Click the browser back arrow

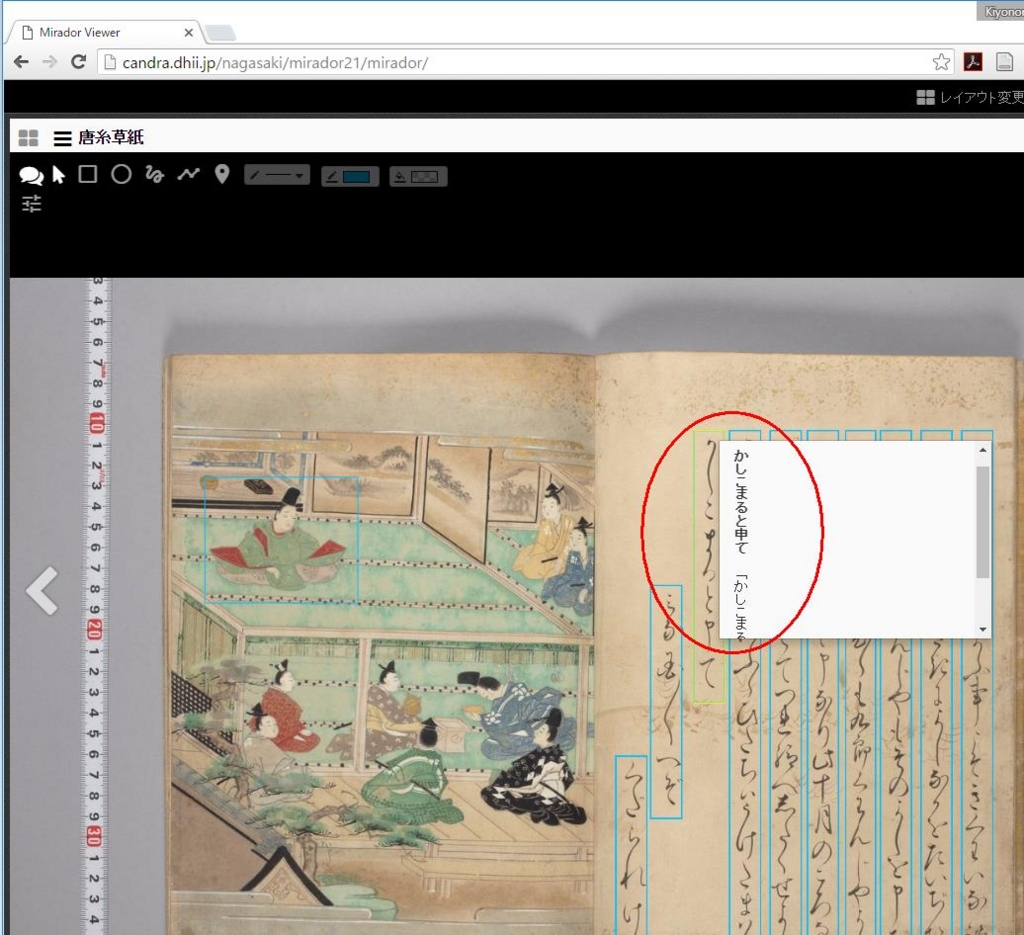point(21,62)
